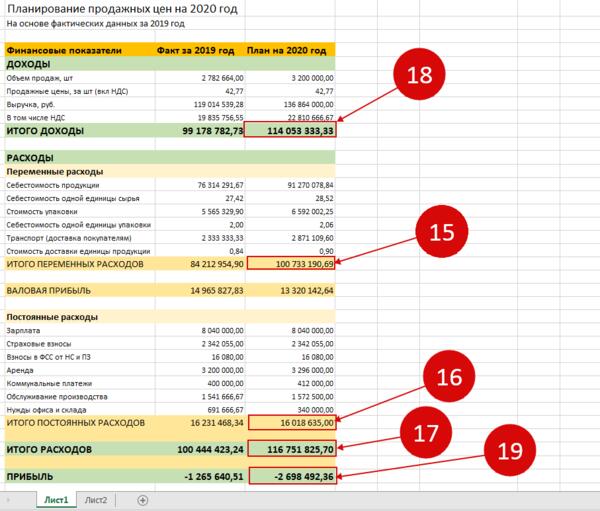
Task: Select the 'РАСХОДЫ' section cell
Action: 30,158
